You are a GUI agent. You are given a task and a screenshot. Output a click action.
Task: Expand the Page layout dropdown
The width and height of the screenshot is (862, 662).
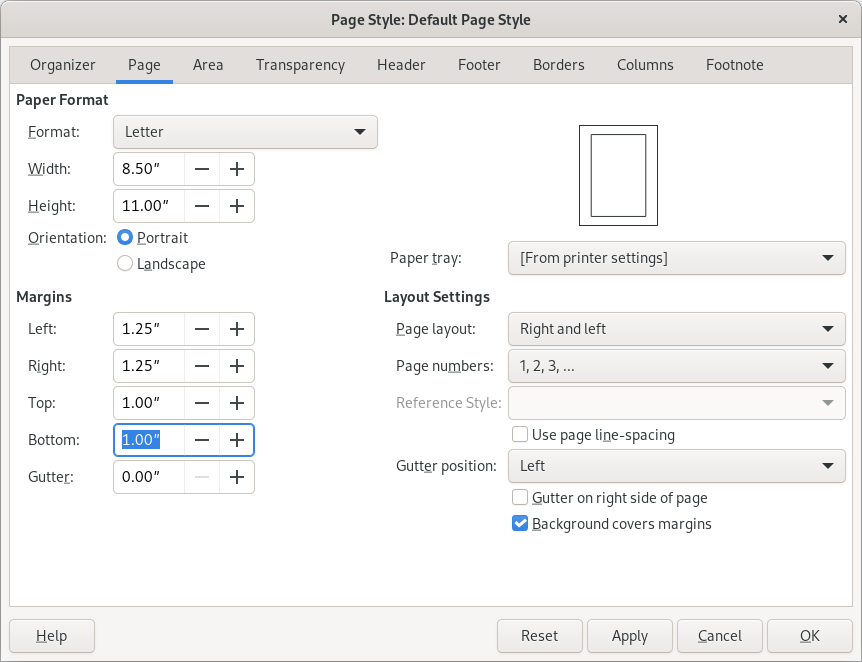[676, 329]
